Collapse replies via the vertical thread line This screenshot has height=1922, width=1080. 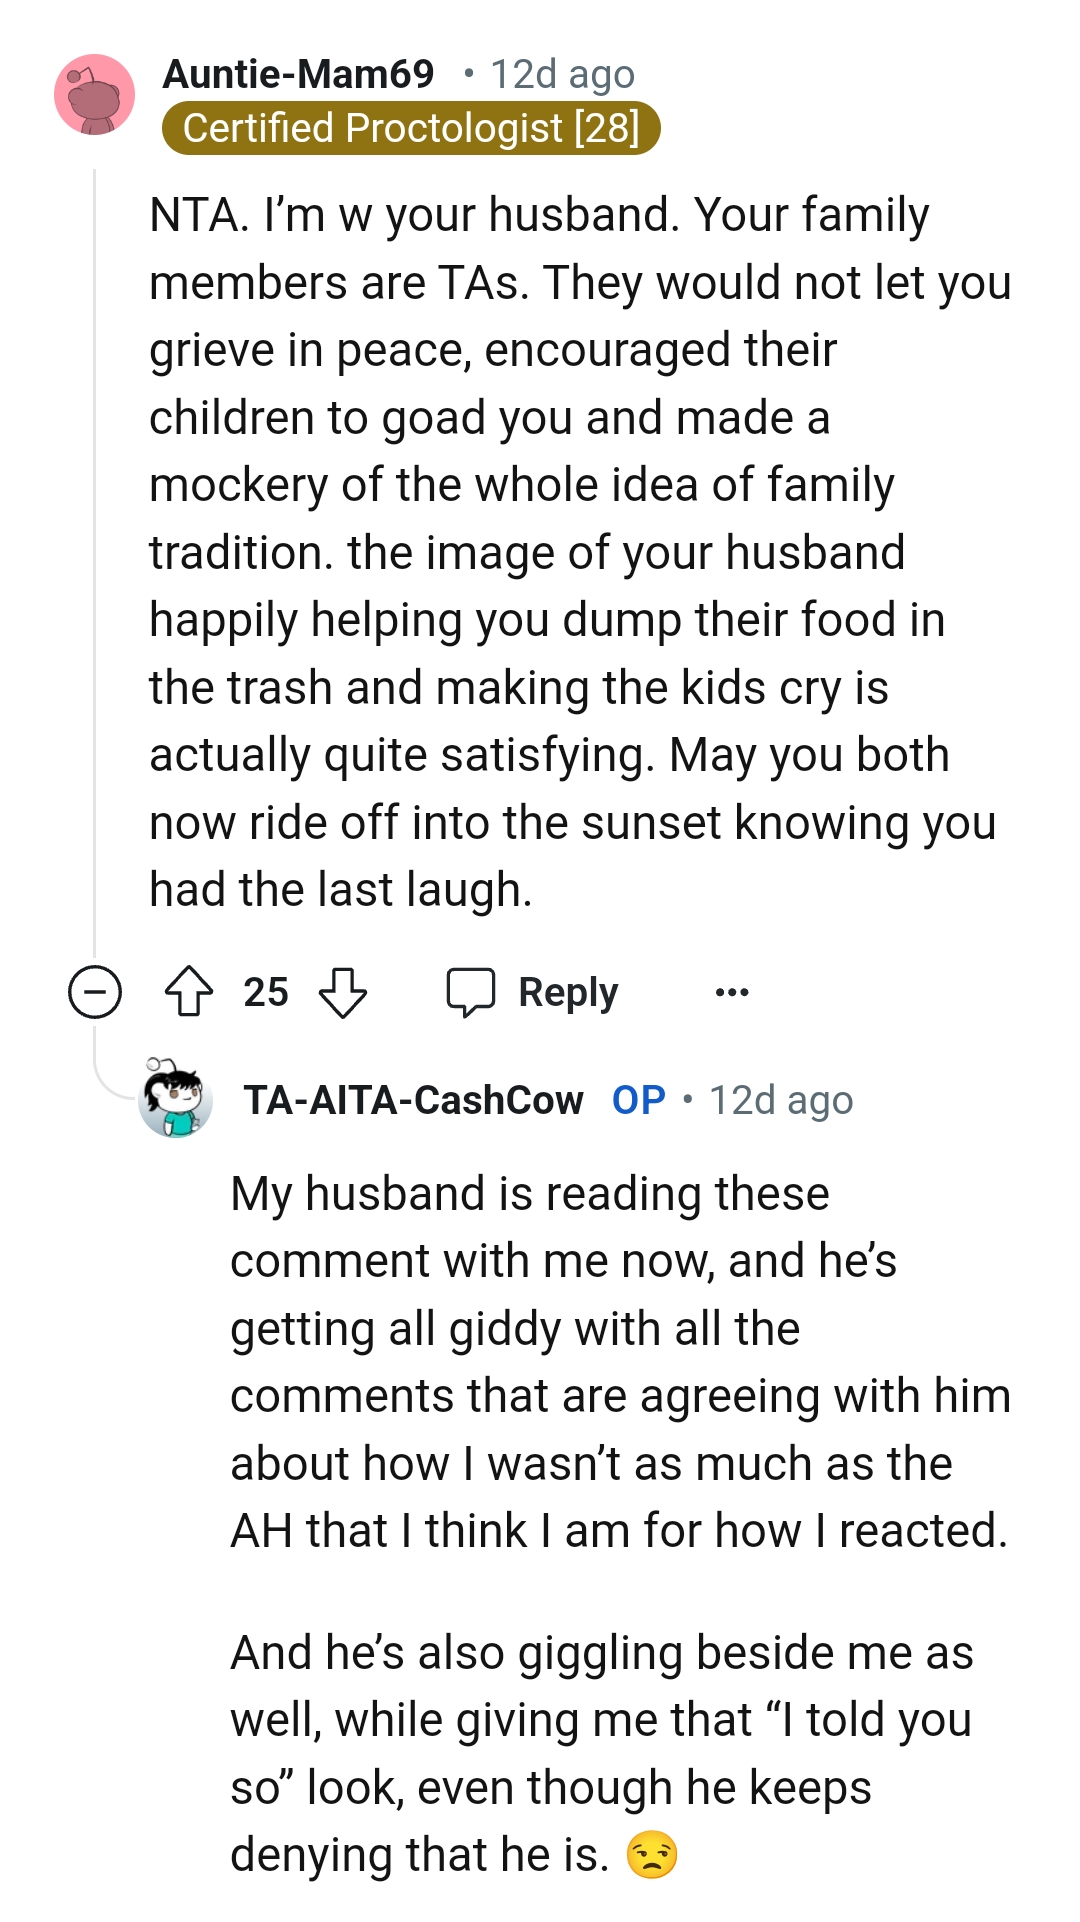(94, 560)
